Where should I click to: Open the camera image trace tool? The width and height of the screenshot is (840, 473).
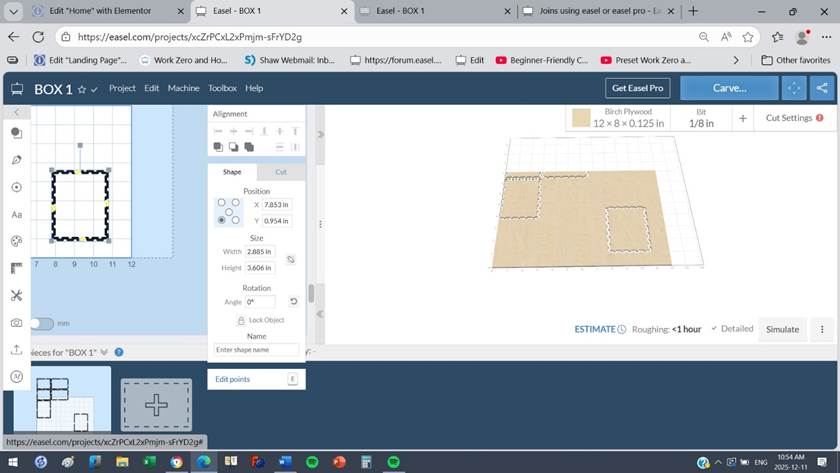(x=16, y=323)
